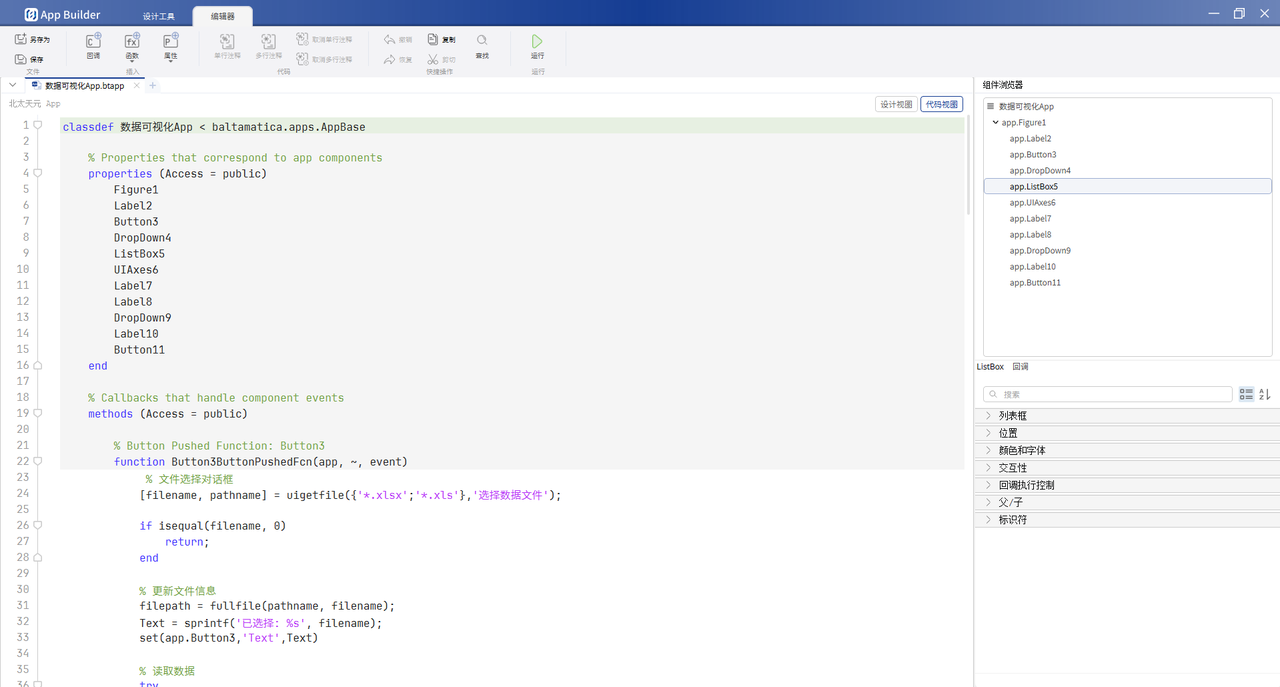Switch to the 设计工具 ribbon tab

pos(159,16)
